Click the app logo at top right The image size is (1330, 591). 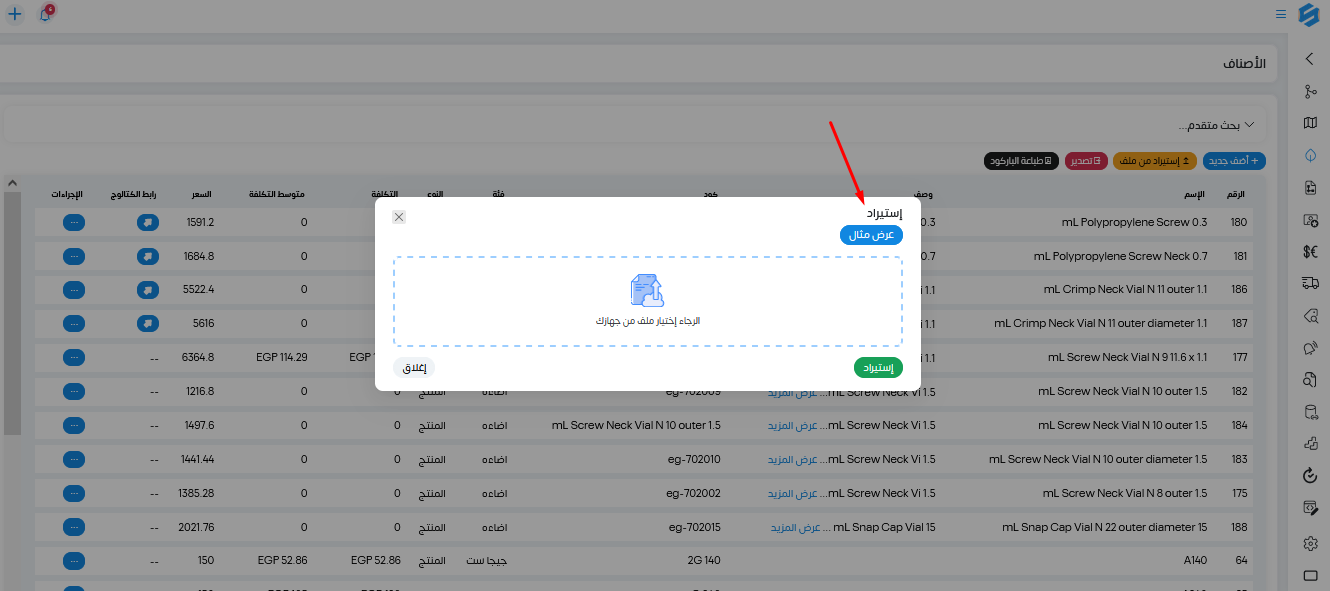pos(1310,14)
